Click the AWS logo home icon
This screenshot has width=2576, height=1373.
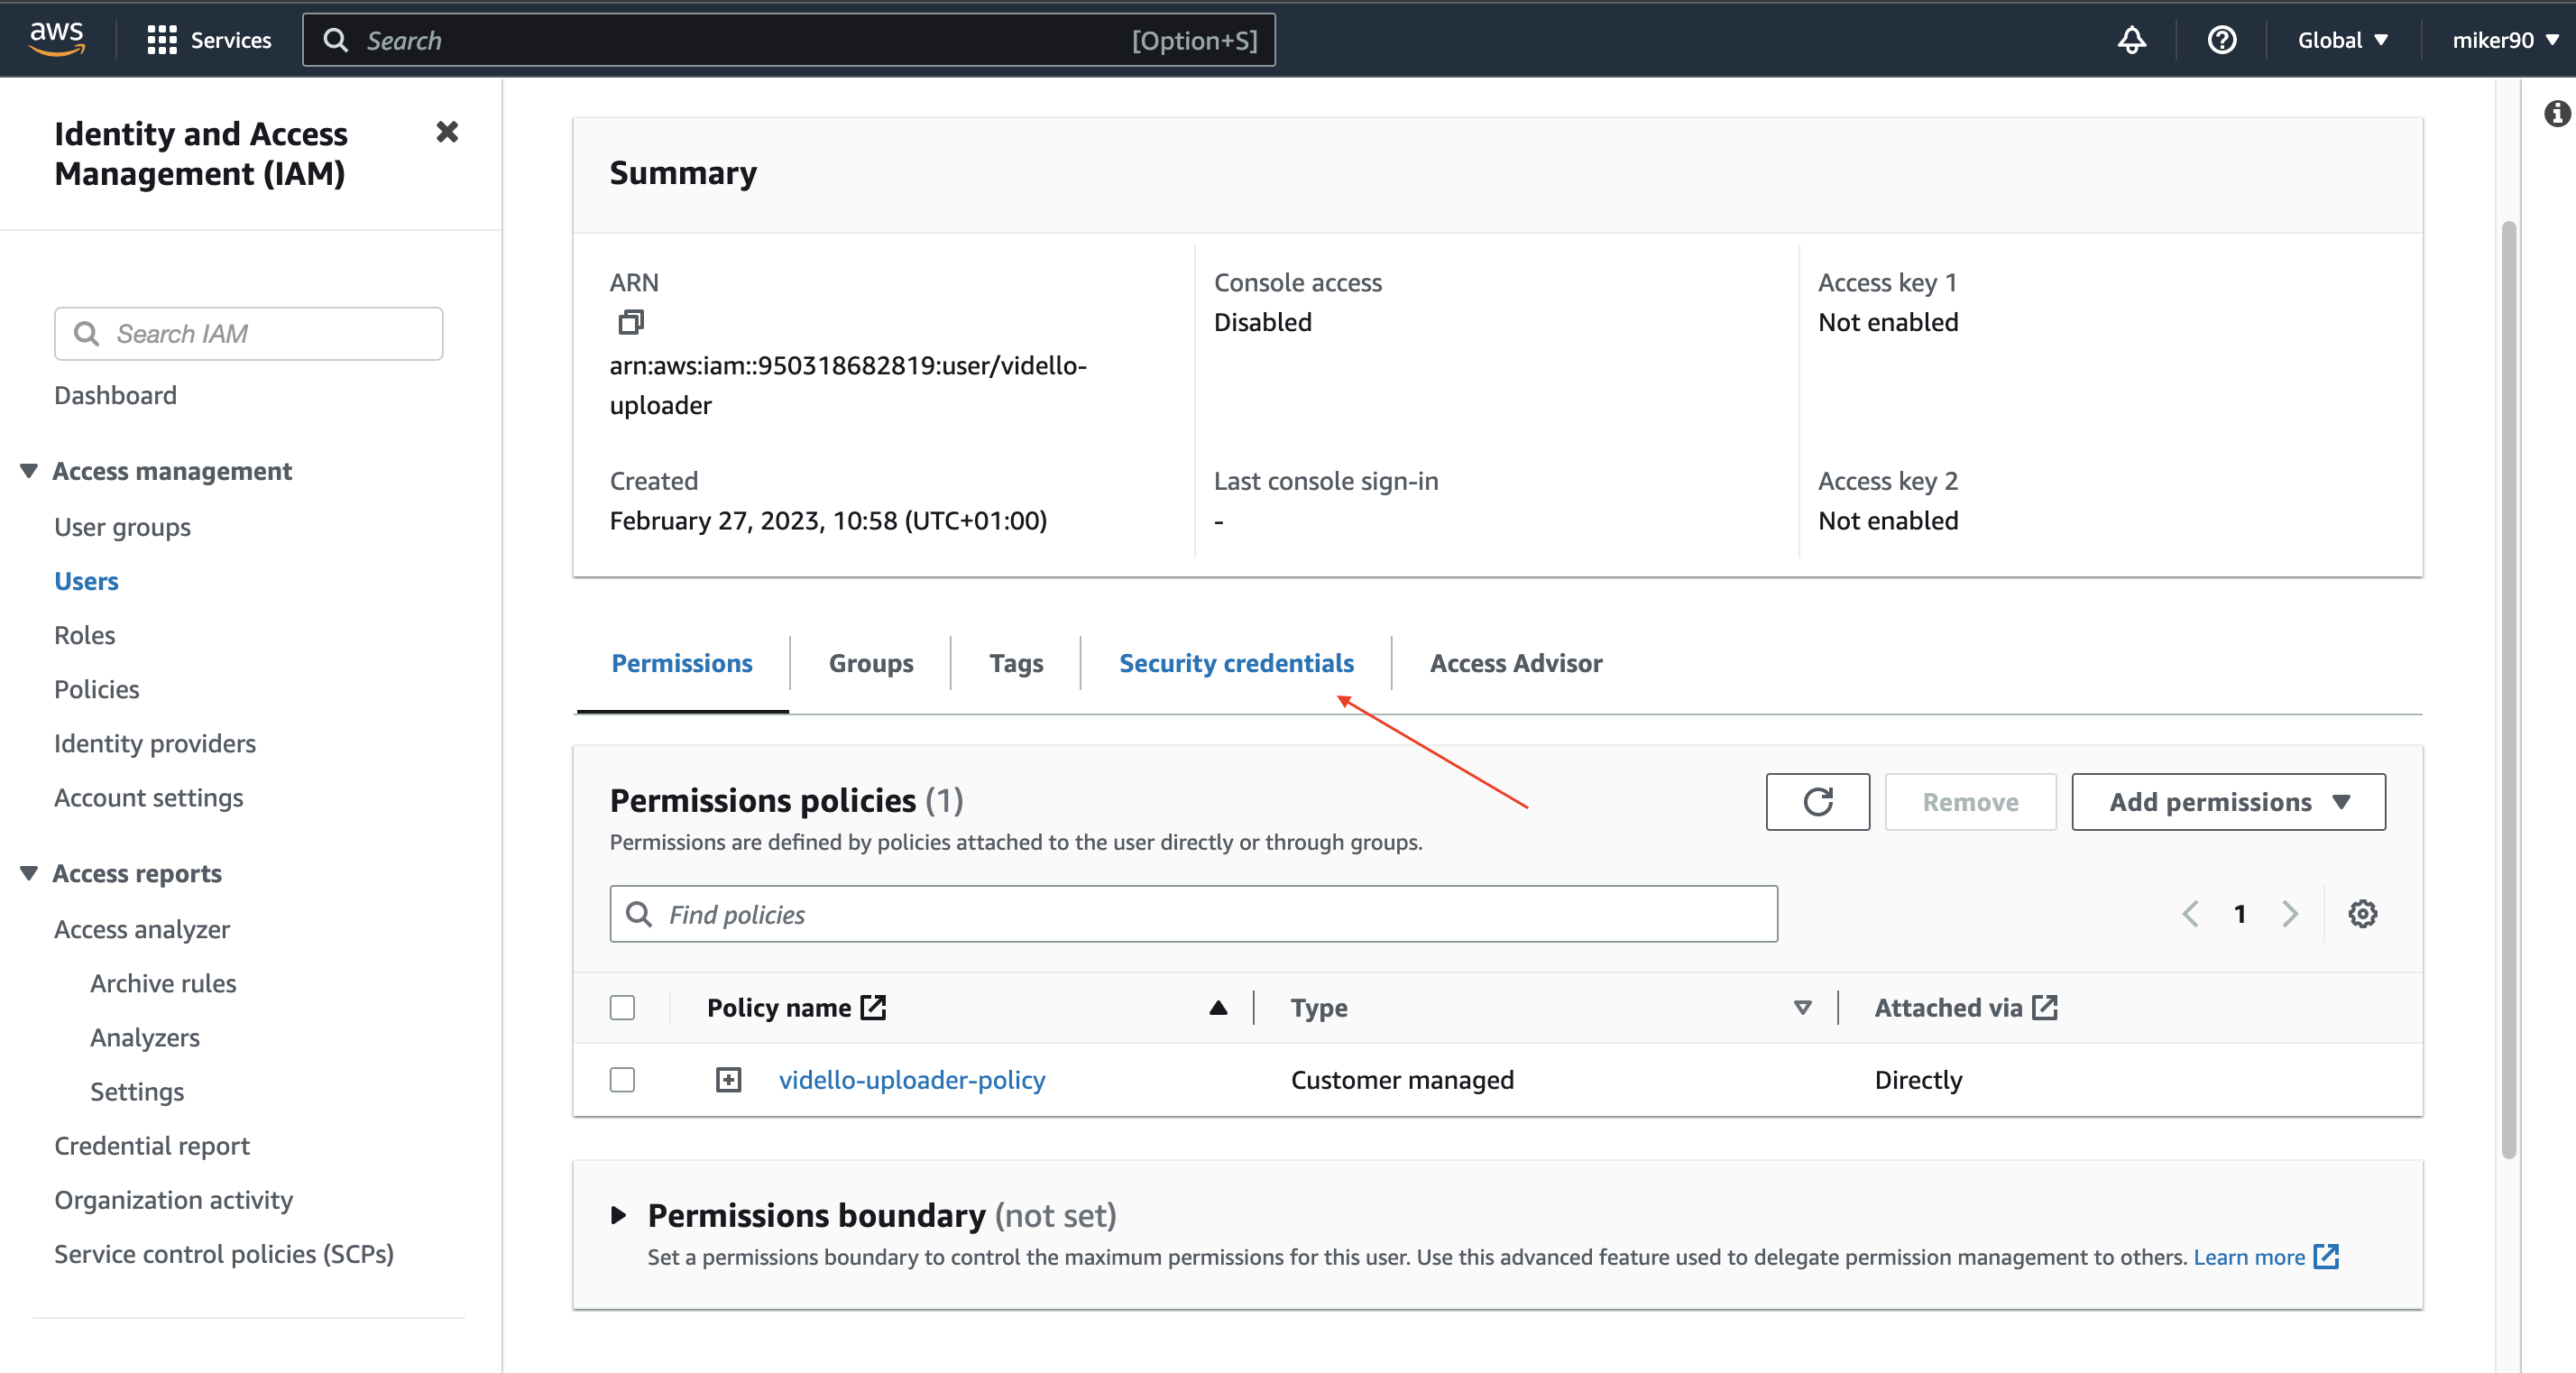[57, 39]
